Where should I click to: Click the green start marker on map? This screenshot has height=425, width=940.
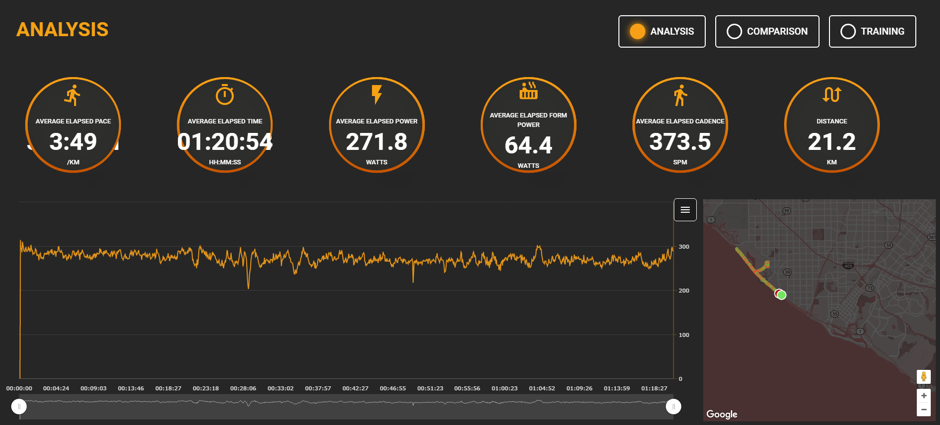tap(782, 295)
